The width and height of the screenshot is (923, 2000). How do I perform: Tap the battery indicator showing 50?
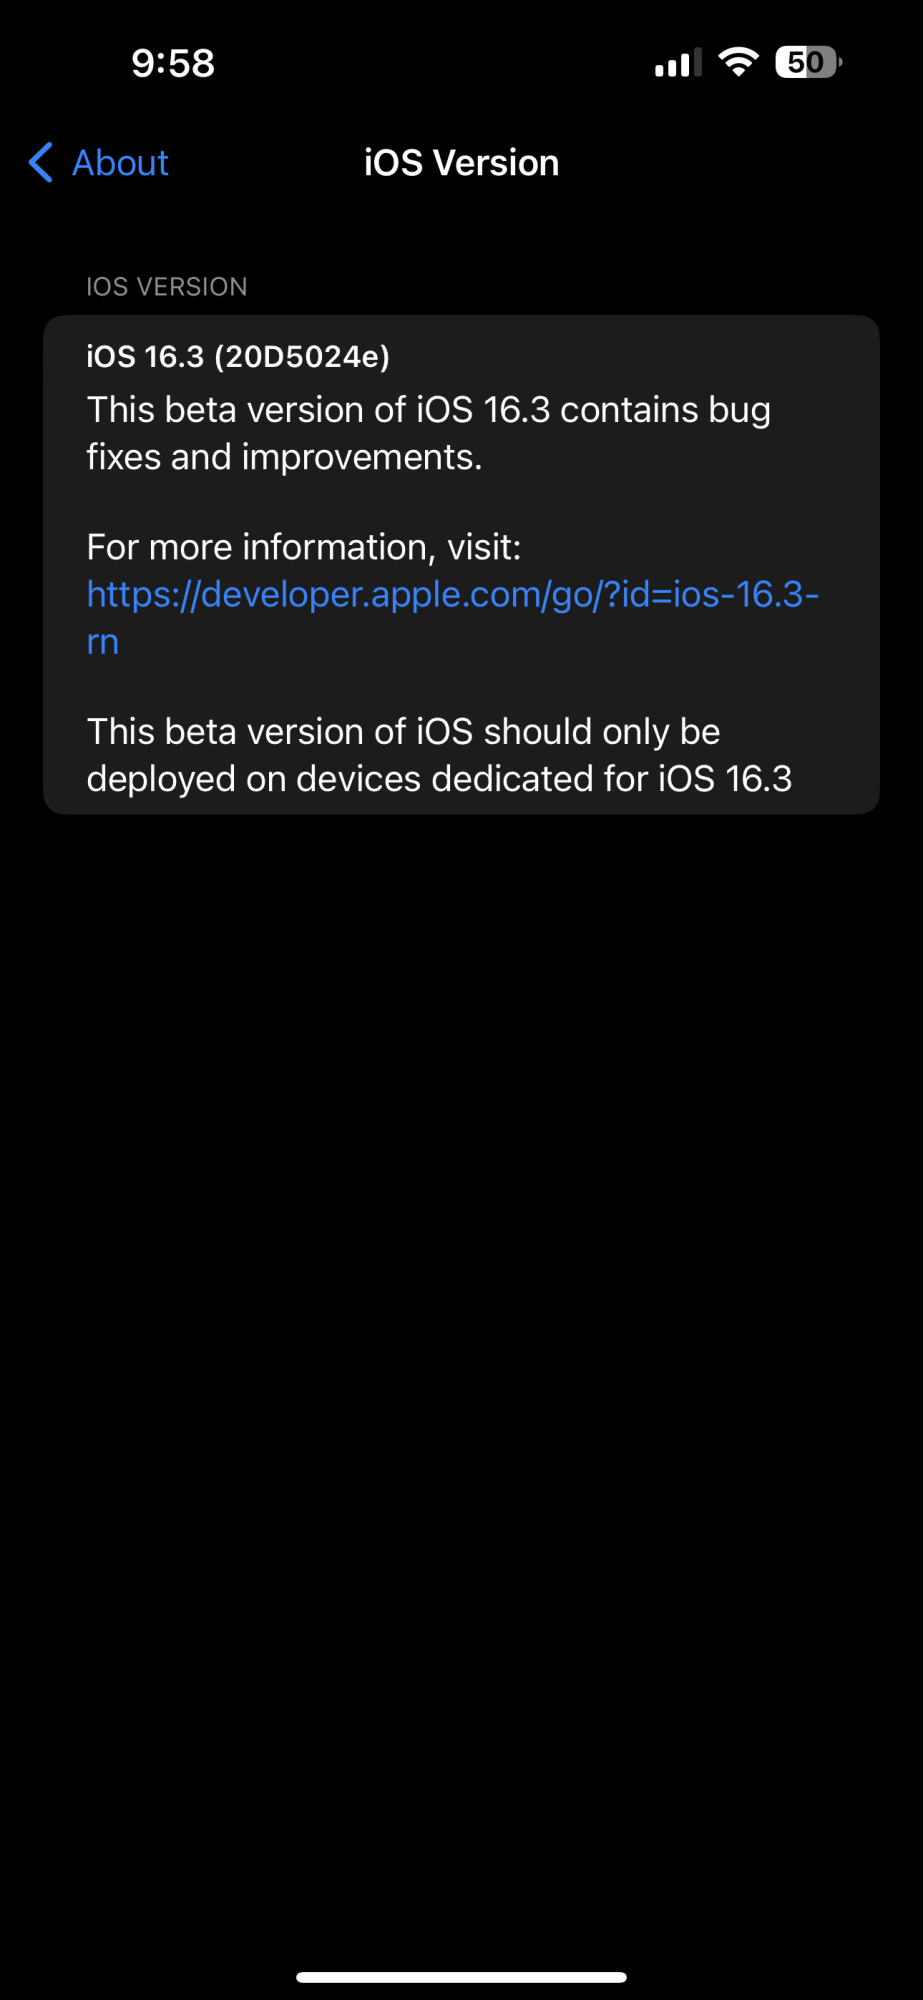[808, 63]
